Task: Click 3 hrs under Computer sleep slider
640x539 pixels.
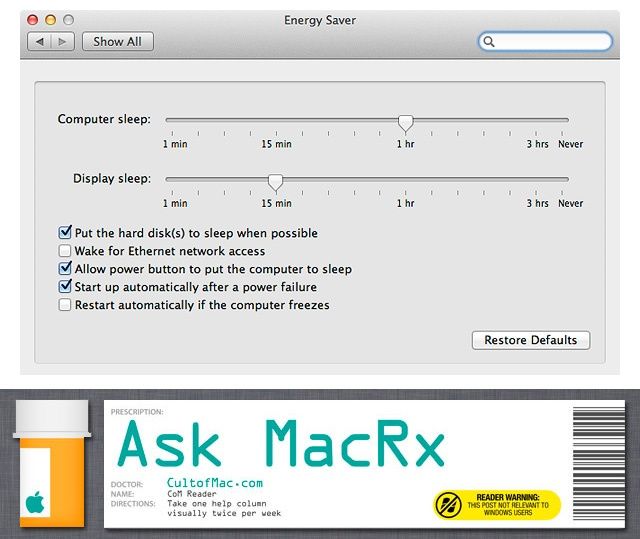Action: (x=537, y=144)
